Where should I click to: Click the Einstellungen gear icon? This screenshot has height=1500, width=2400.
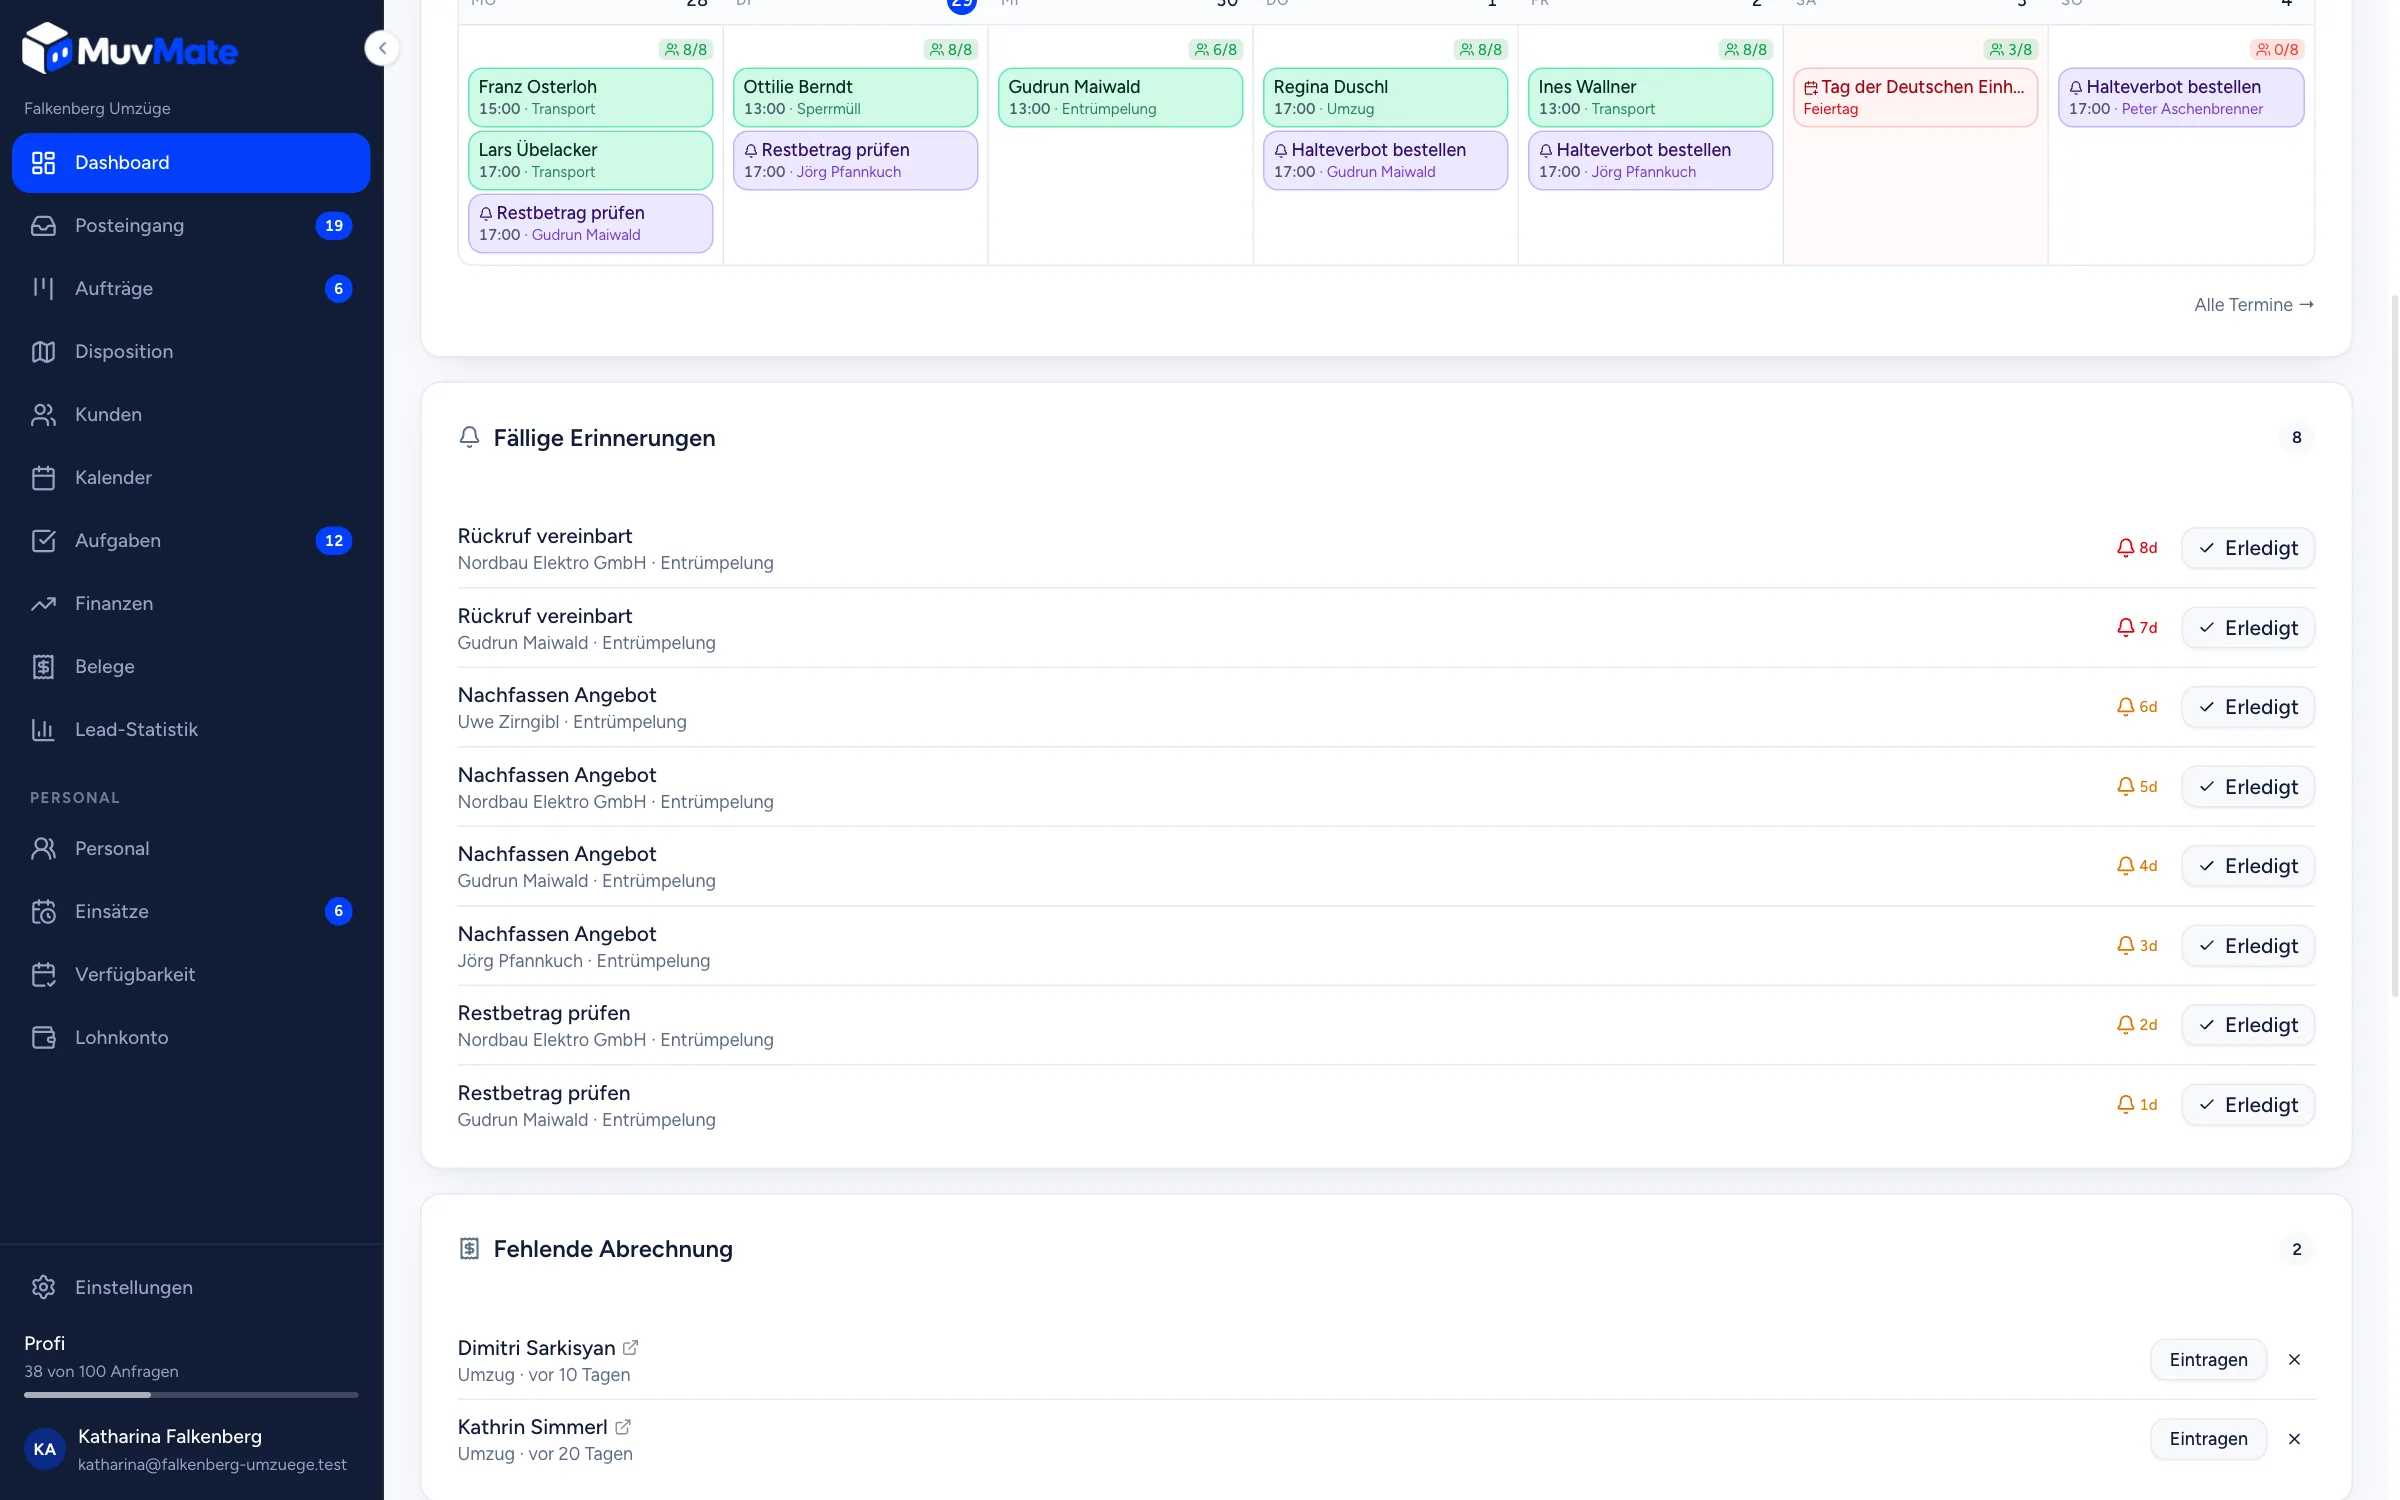[43, 1287]
